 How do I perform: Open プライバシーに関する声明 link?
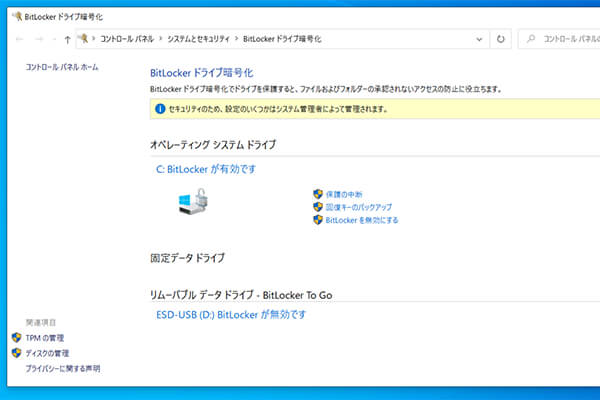pos(63,369)
